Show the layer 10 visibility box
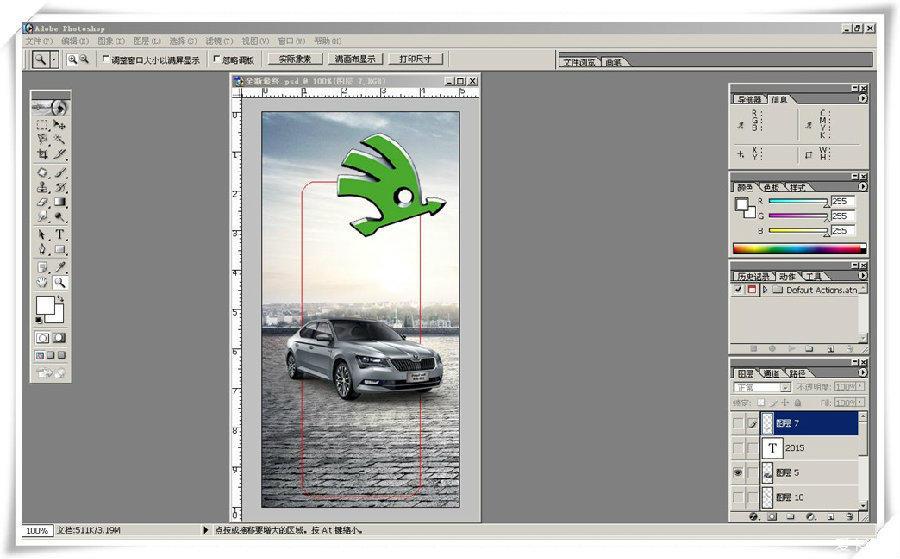The image size is (900, 559). point(738,497)
